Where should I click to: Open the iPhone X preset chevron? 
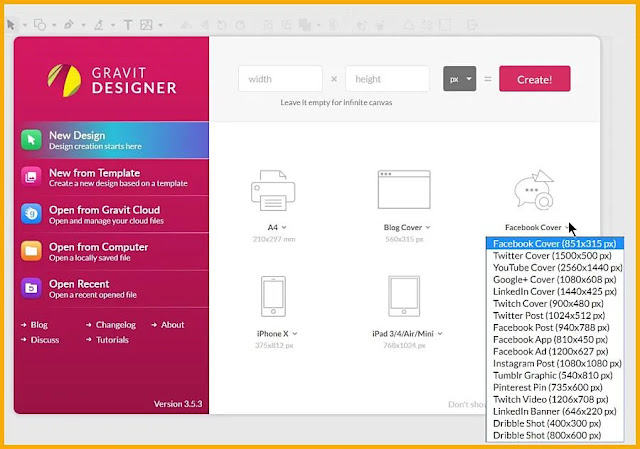coord(295,334)
